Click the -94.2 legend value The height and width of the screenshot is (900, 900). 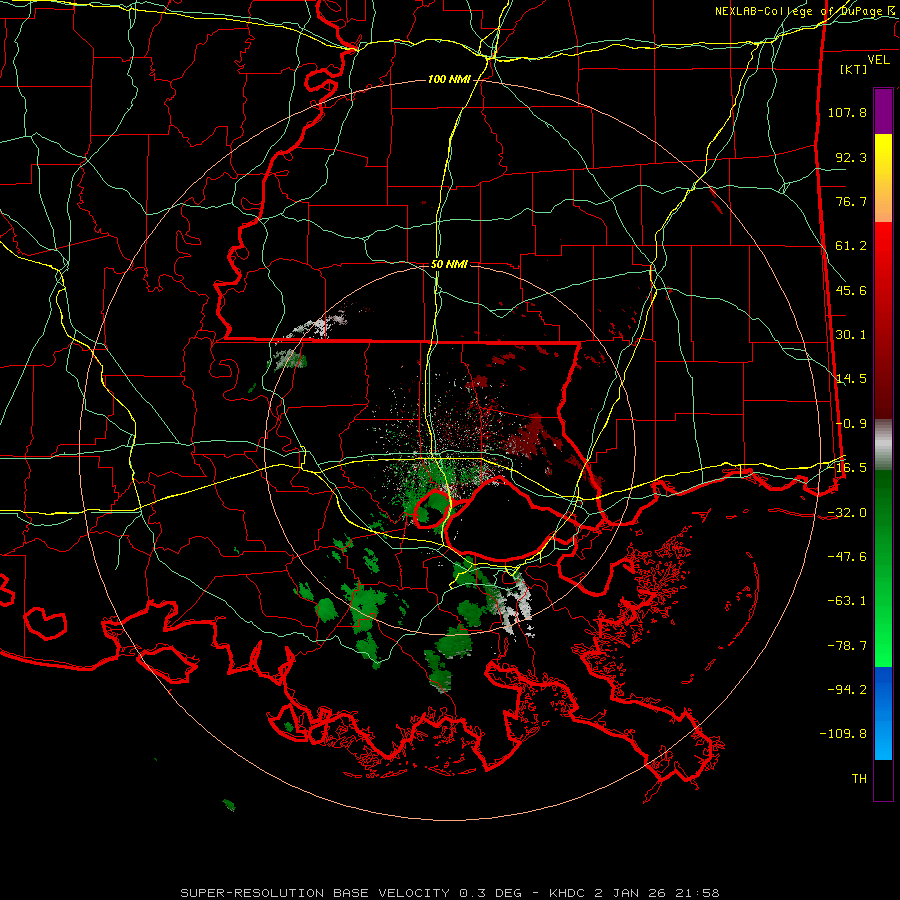pos(847,690)
